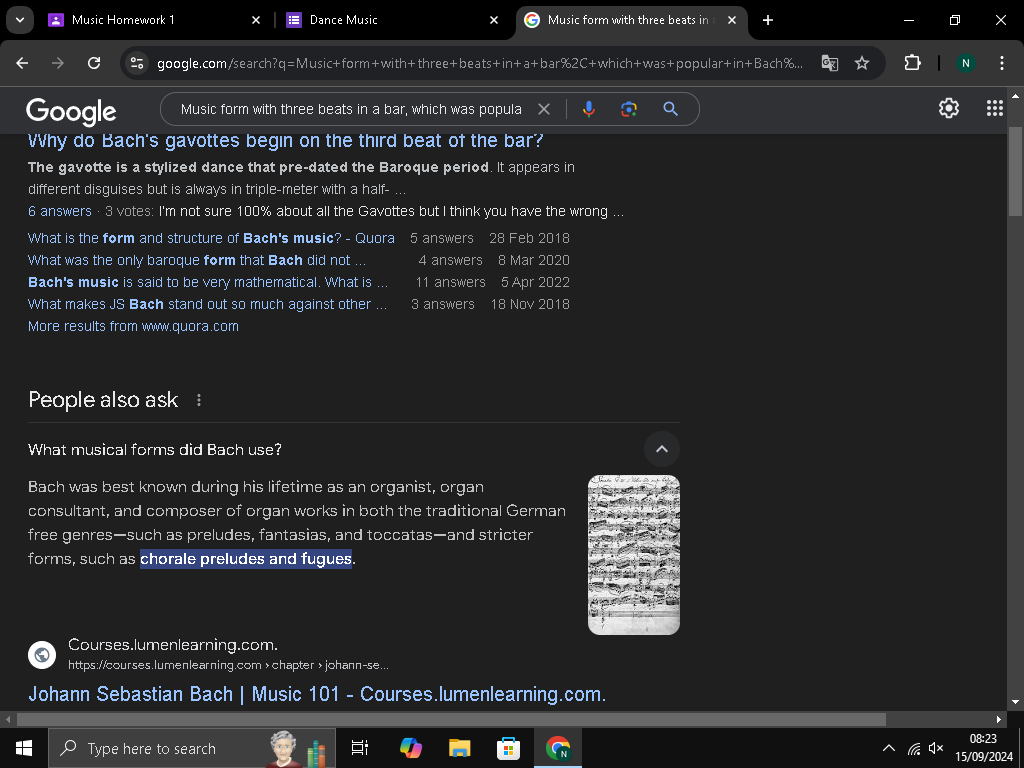This screenshot has width=1024, height=768.
Task: Open Task View from taskbar
Action: coord(360,748)
